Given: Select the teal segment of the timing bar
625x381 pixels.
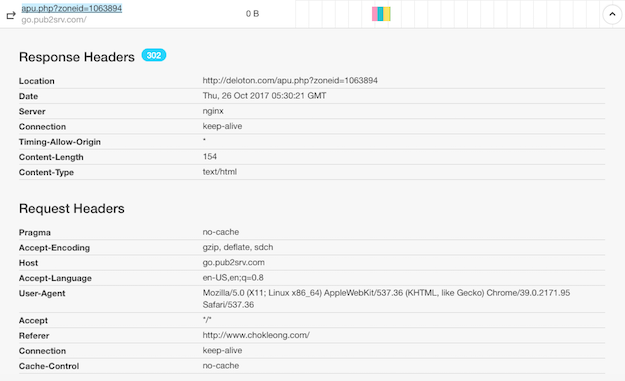Looking at the screenshot, I should point(380,14).
